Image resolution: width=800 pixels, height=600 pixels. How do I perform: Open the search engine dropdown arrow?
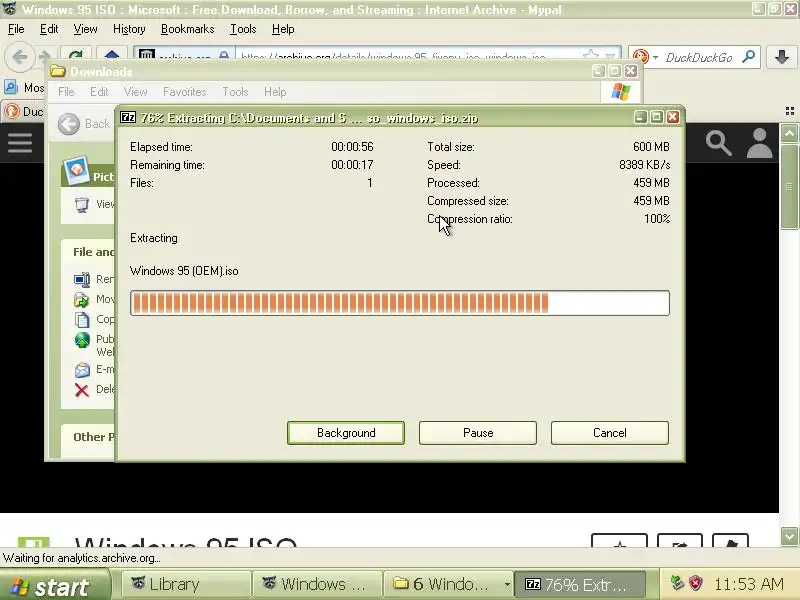655,57
